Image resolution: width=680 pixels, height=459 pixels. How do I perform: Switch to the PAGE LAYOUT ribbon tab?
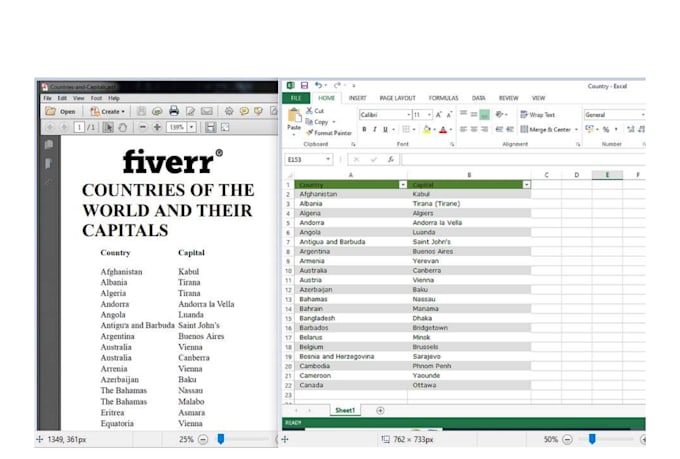point(397,98)
